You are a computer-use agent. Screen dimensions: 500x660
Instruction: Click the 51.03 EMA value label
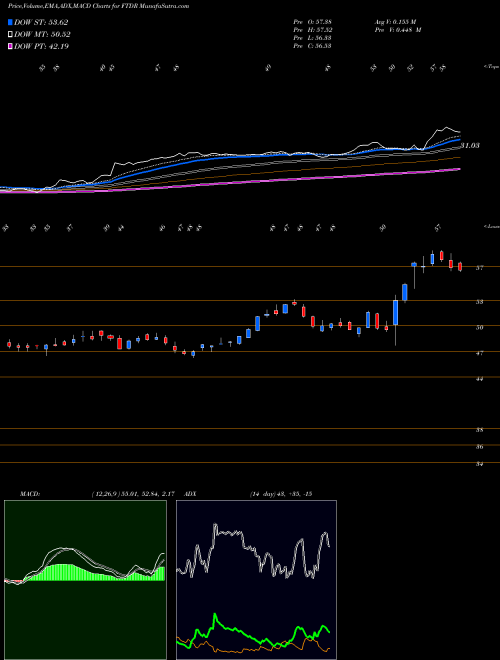click(470, 145)
